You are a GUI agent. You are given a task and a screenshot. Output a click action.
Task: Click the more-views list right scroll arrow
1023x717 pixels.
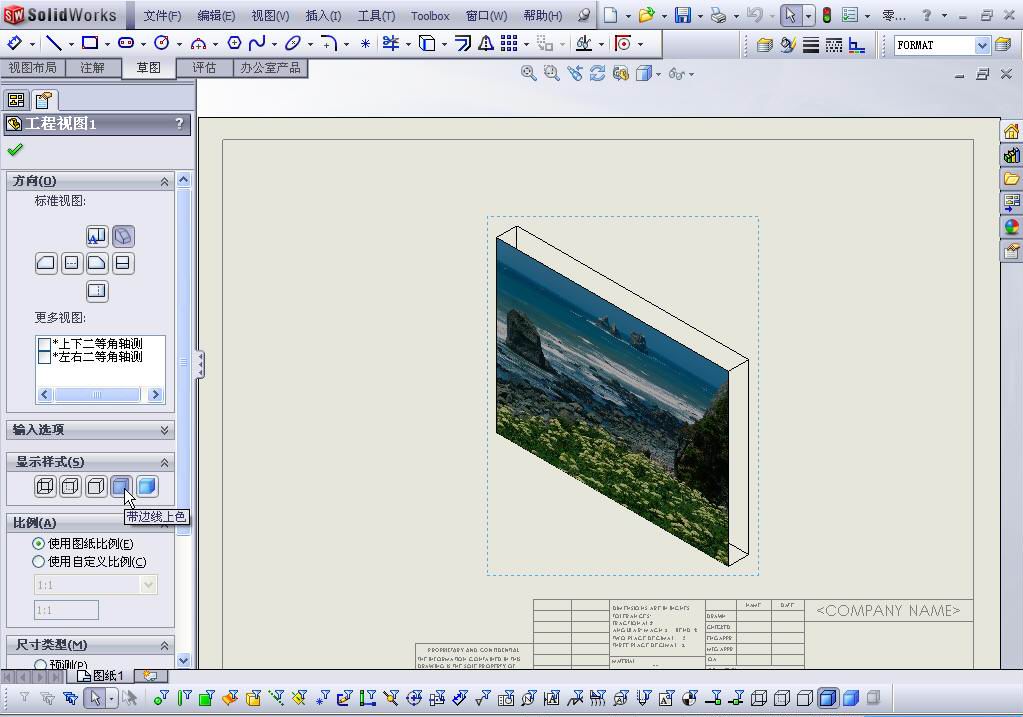click(155, 394)
